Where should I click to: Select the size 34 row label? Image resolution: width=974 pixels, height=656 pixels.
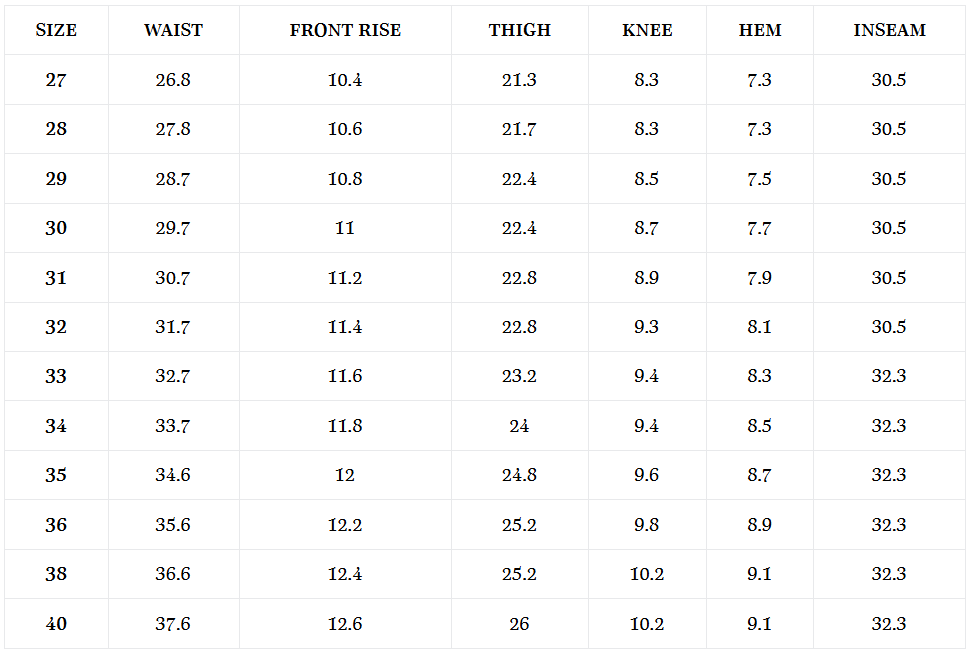[56, 426]
